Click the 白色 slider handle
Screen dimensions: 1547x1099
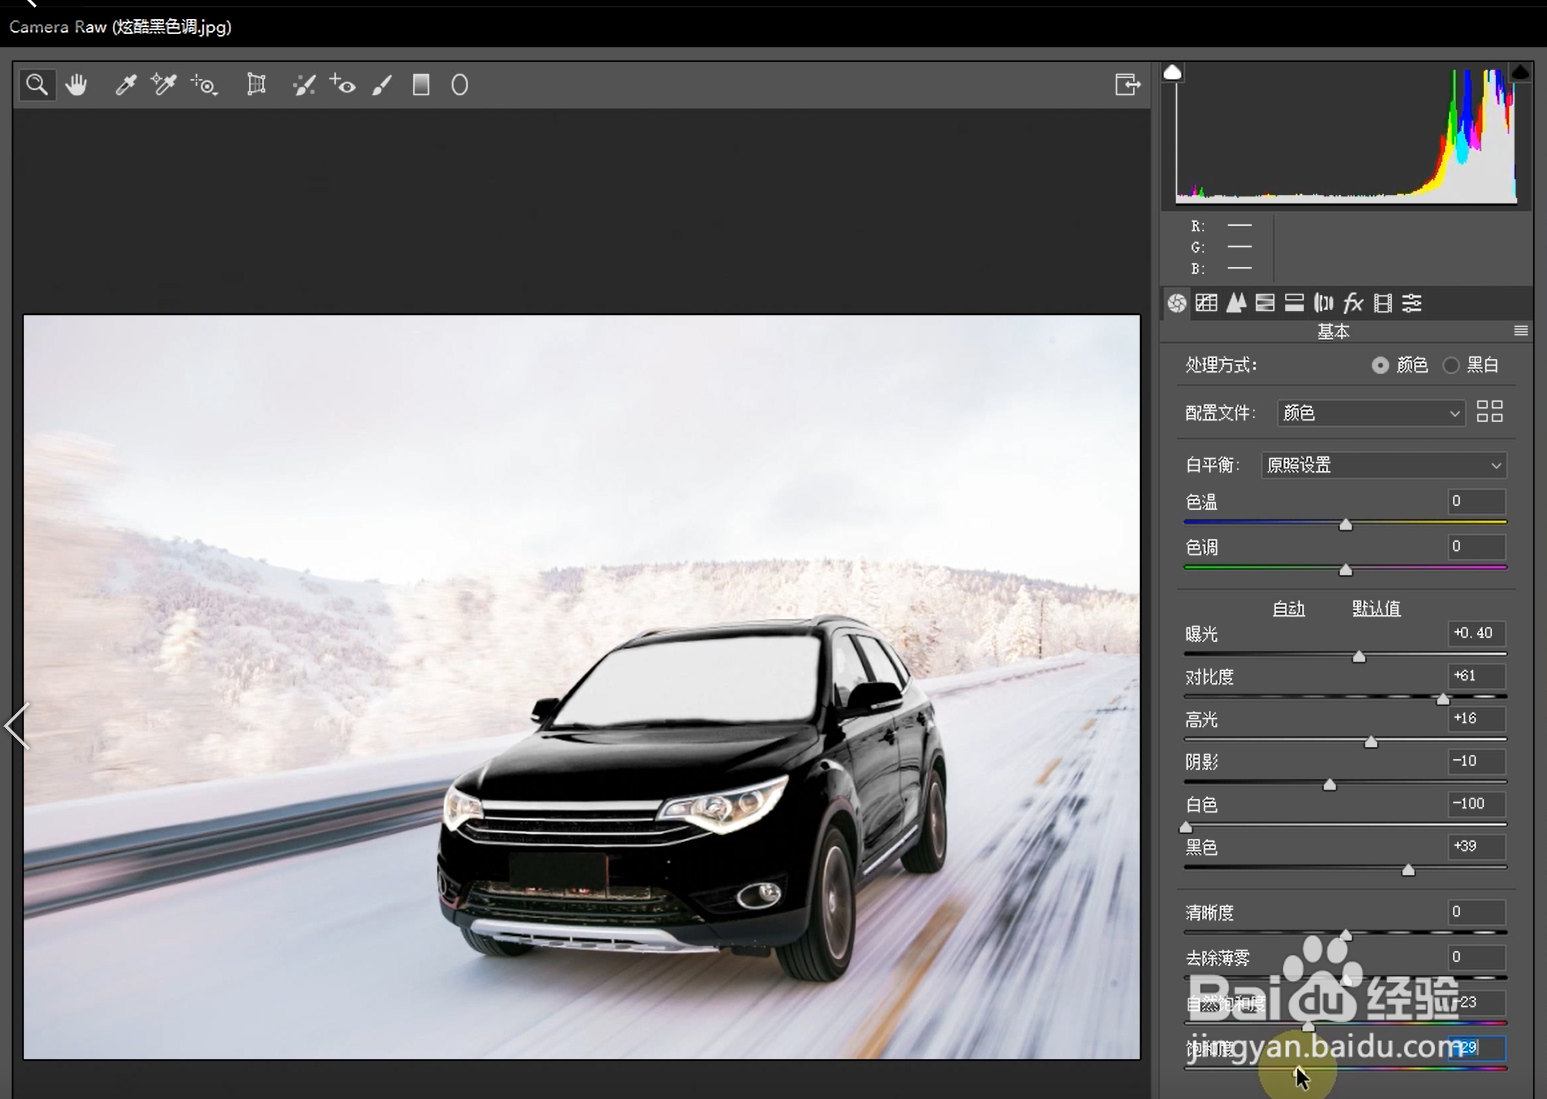pyautogui.click(x=1186, y=827)
